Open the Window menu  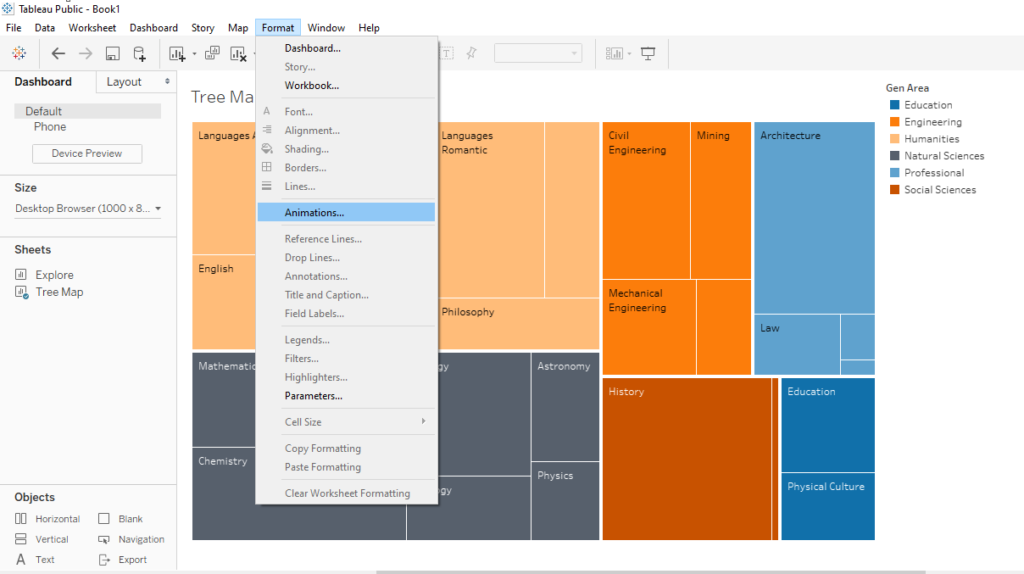click(x=326, y=28)
